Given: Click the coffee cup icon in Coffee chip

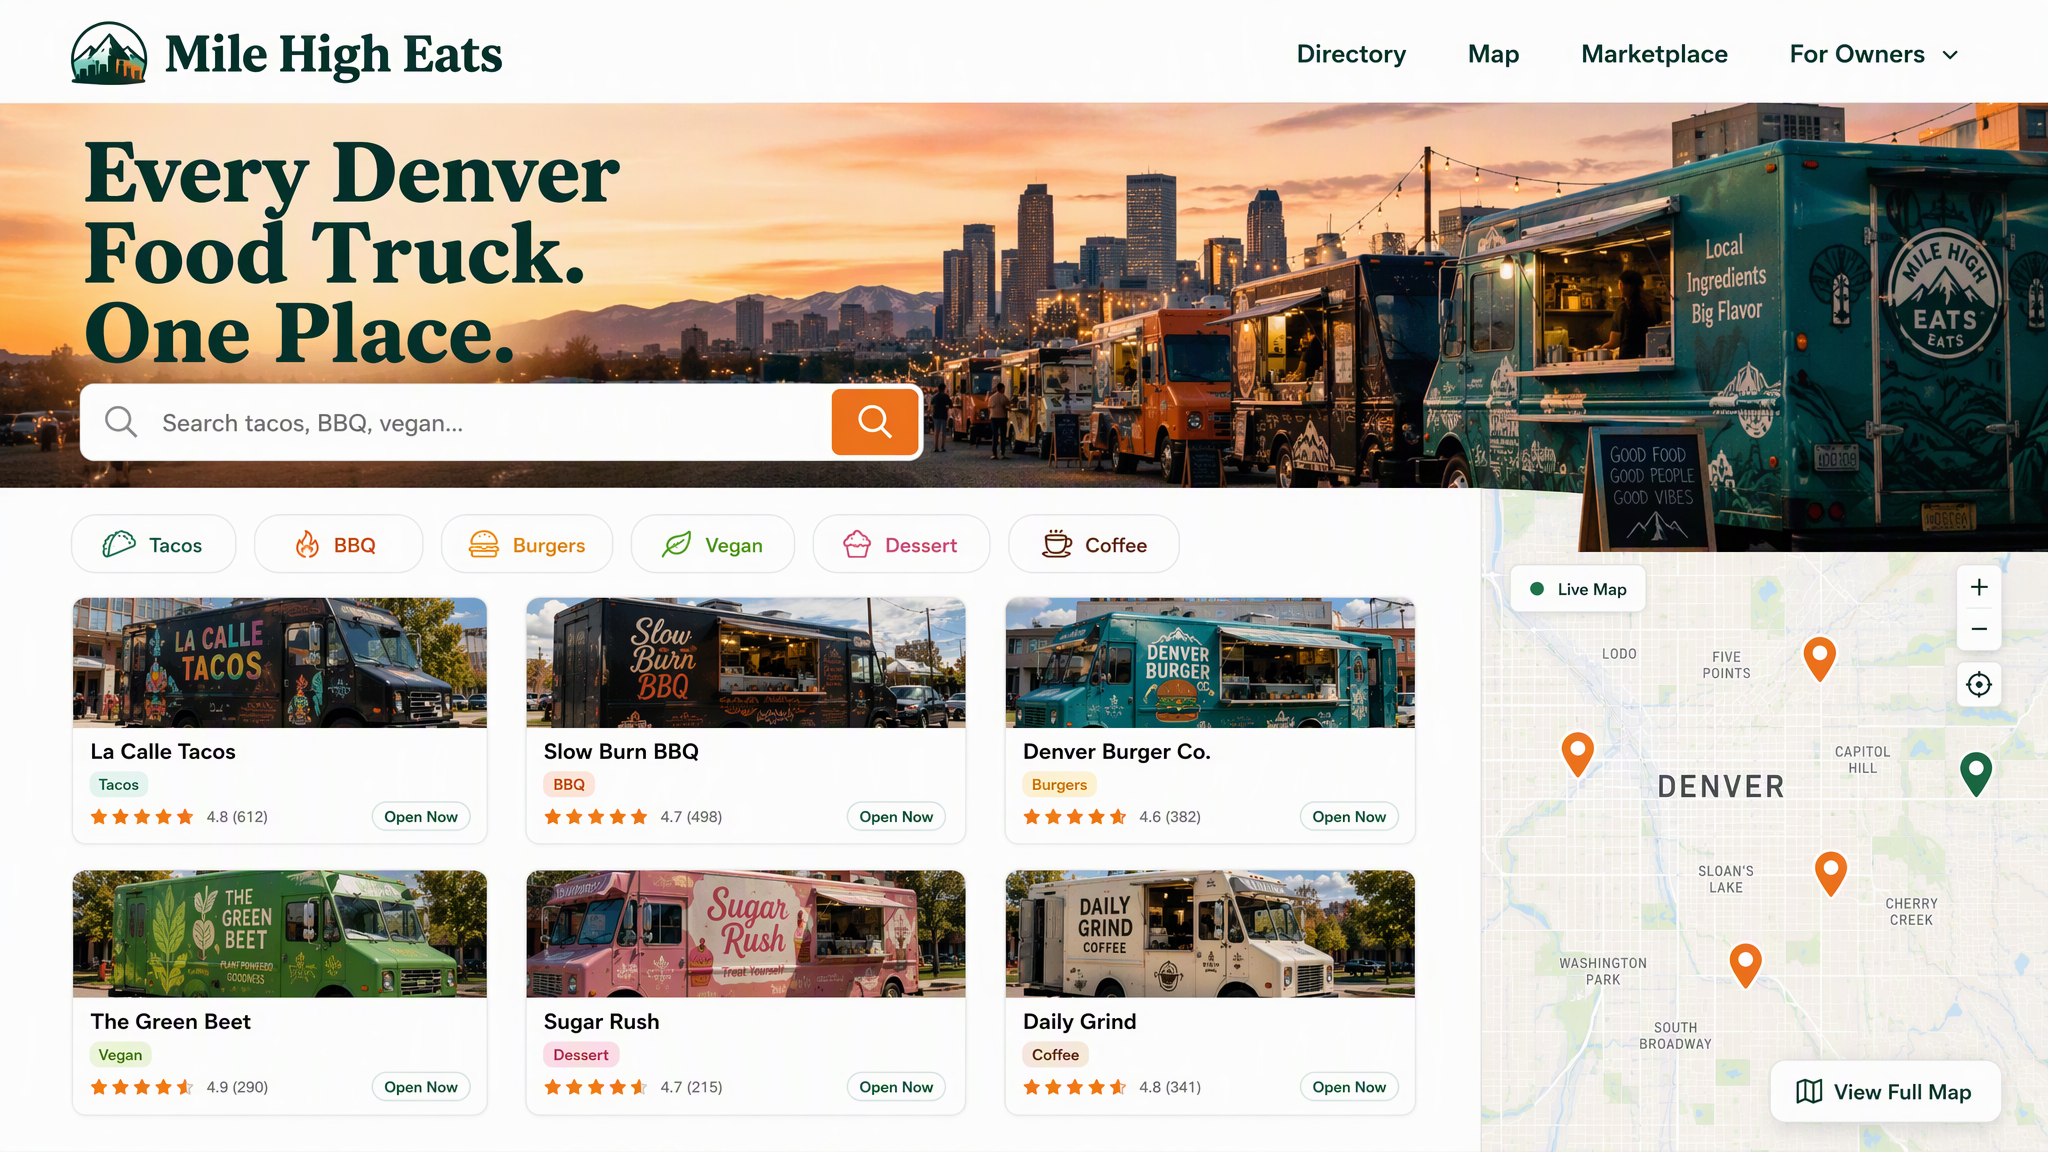Looking at the screenshot, I should pos(1057,543).
